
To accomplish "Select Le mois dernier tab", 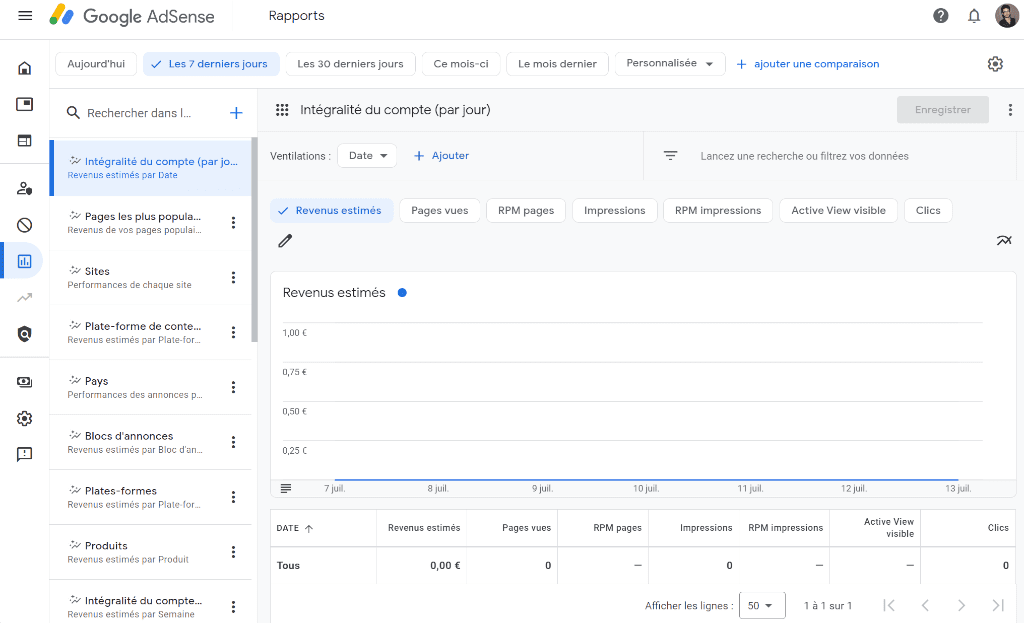I will coord(557,64).
